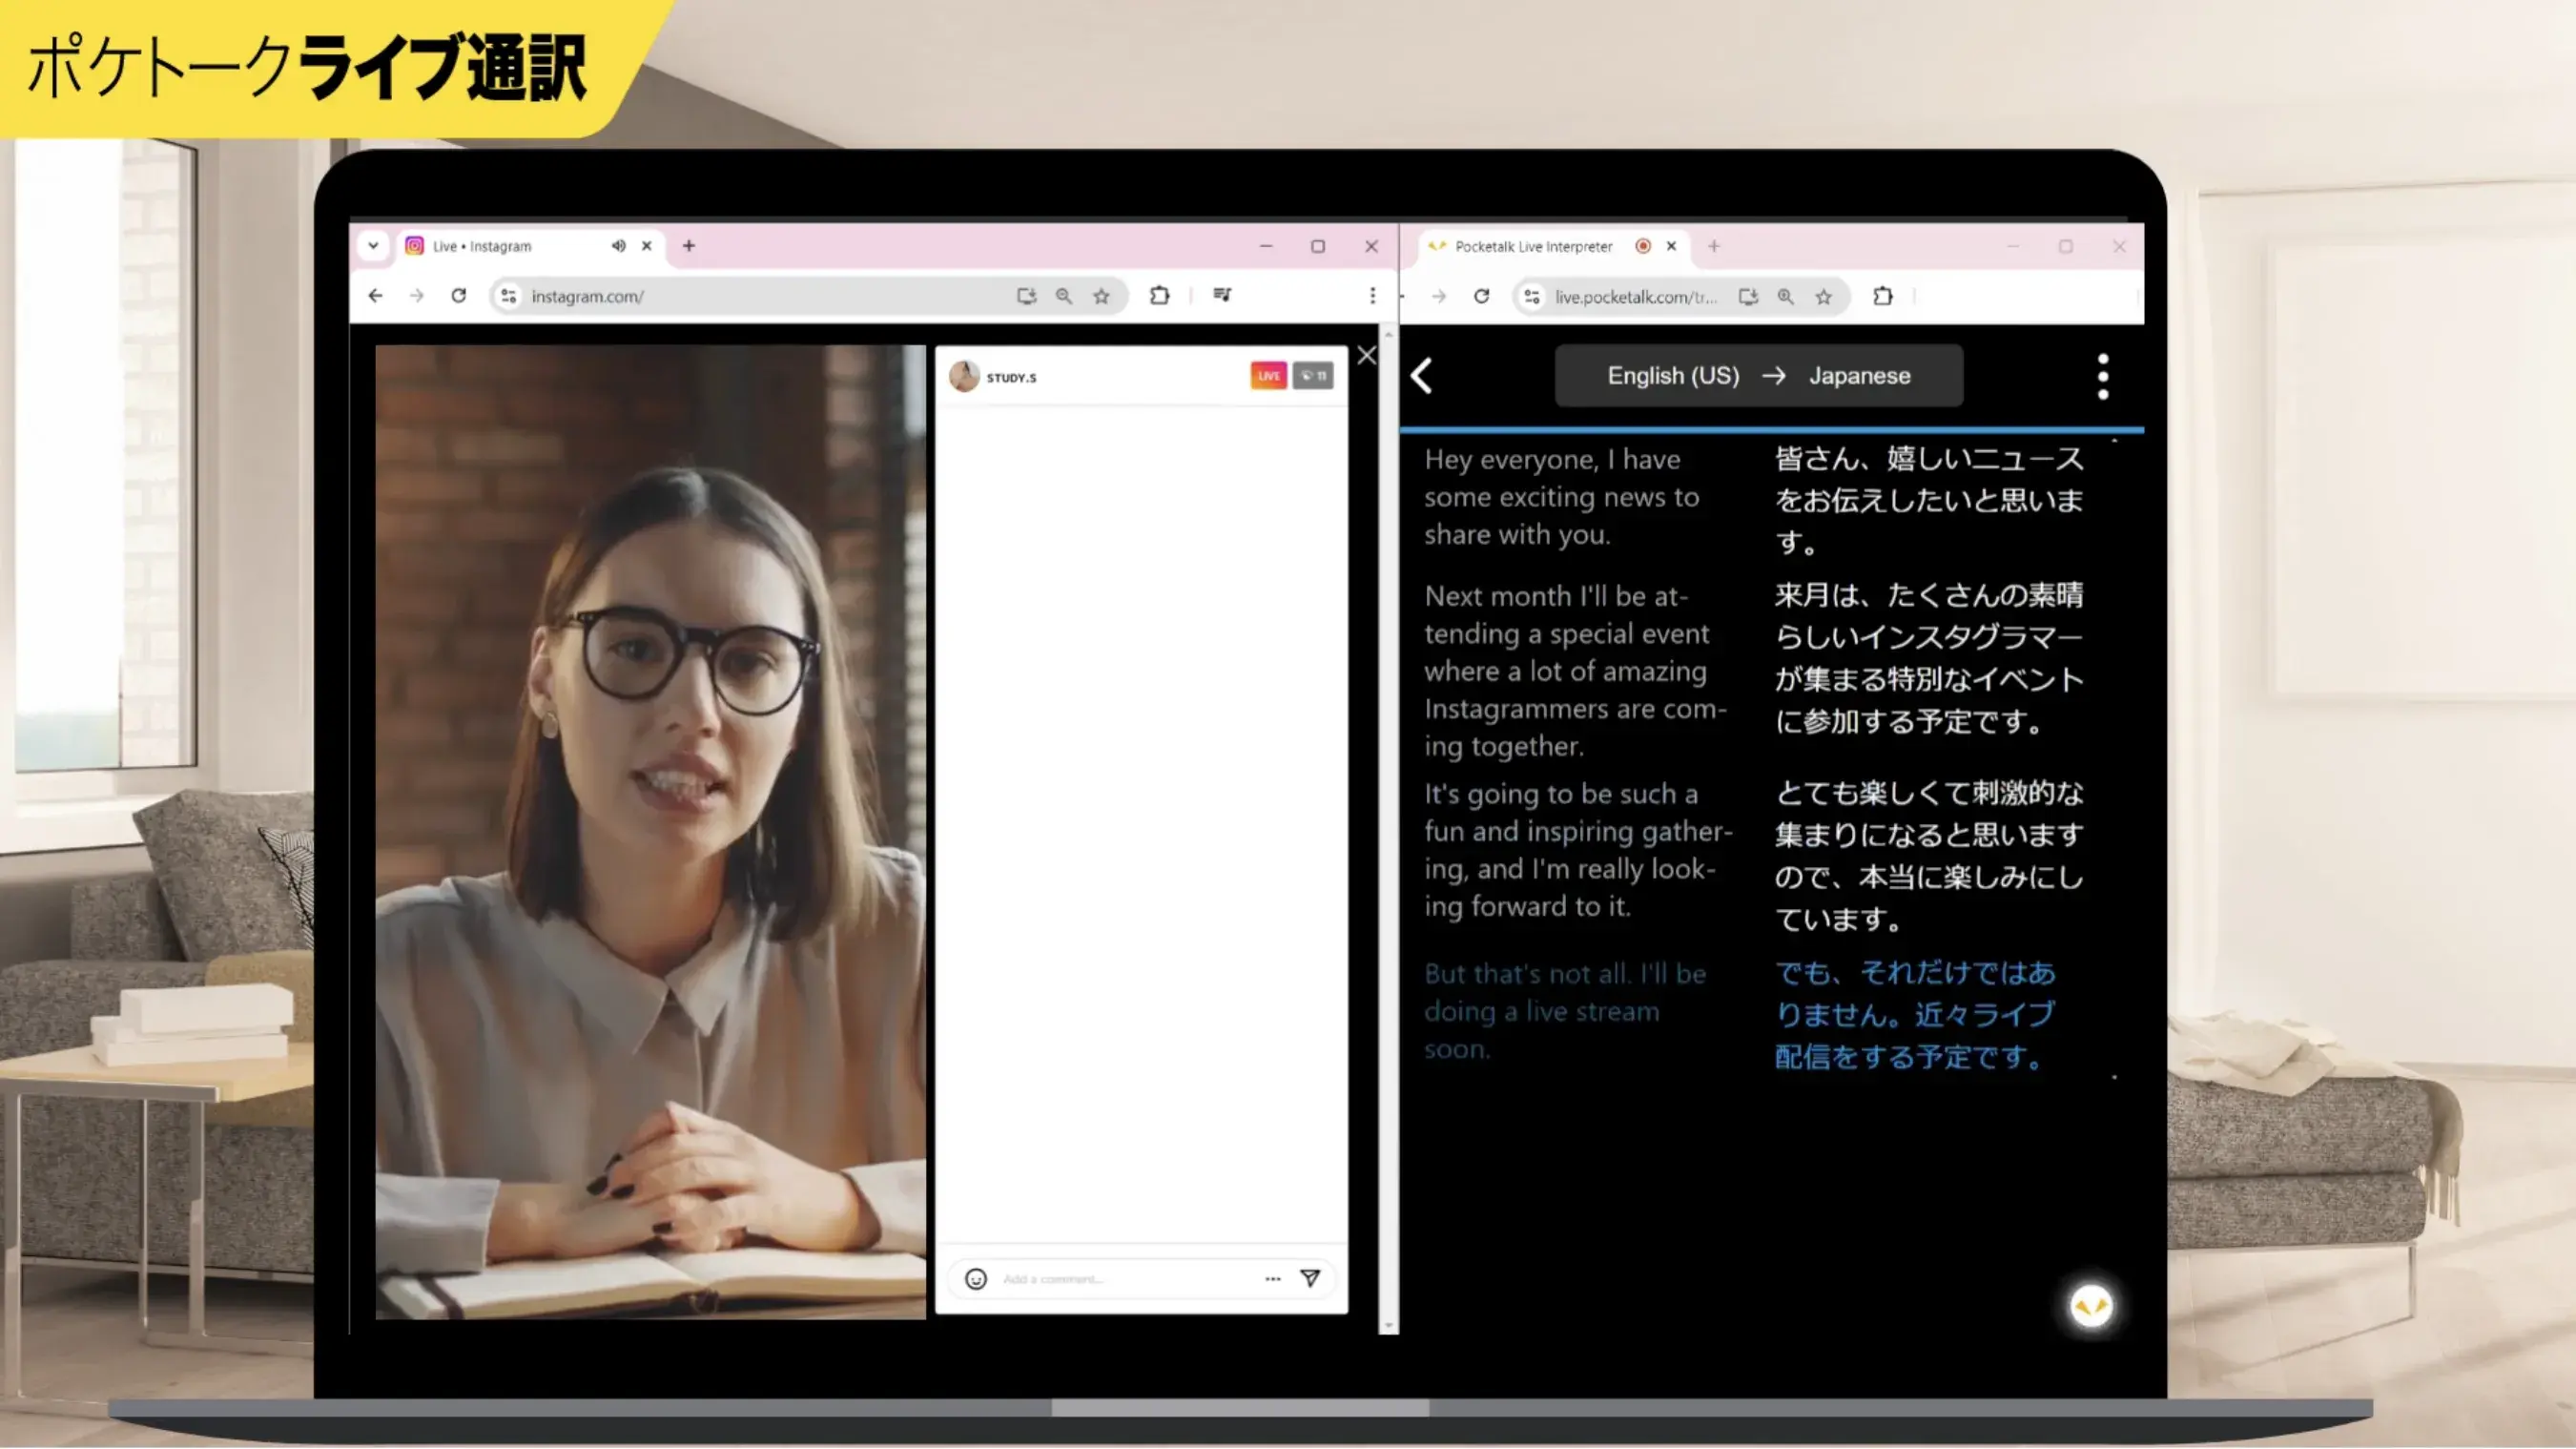2576x1449 pixels.
Task: Open more options in comment bar
Action: point(1272,1279)
